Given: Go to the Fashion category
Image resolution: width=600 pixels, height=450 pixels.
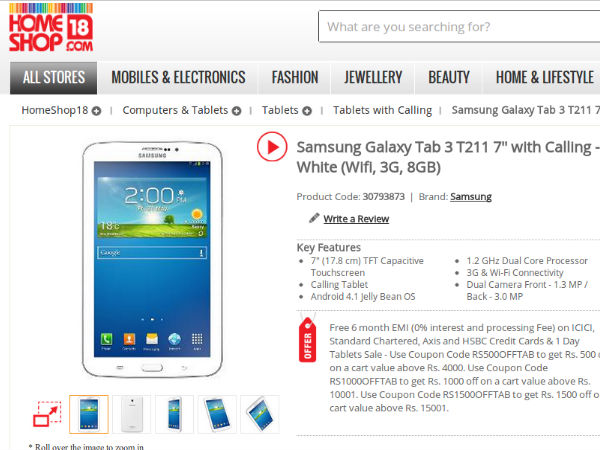Looking at the screenshot, I should tap(295, 78).
